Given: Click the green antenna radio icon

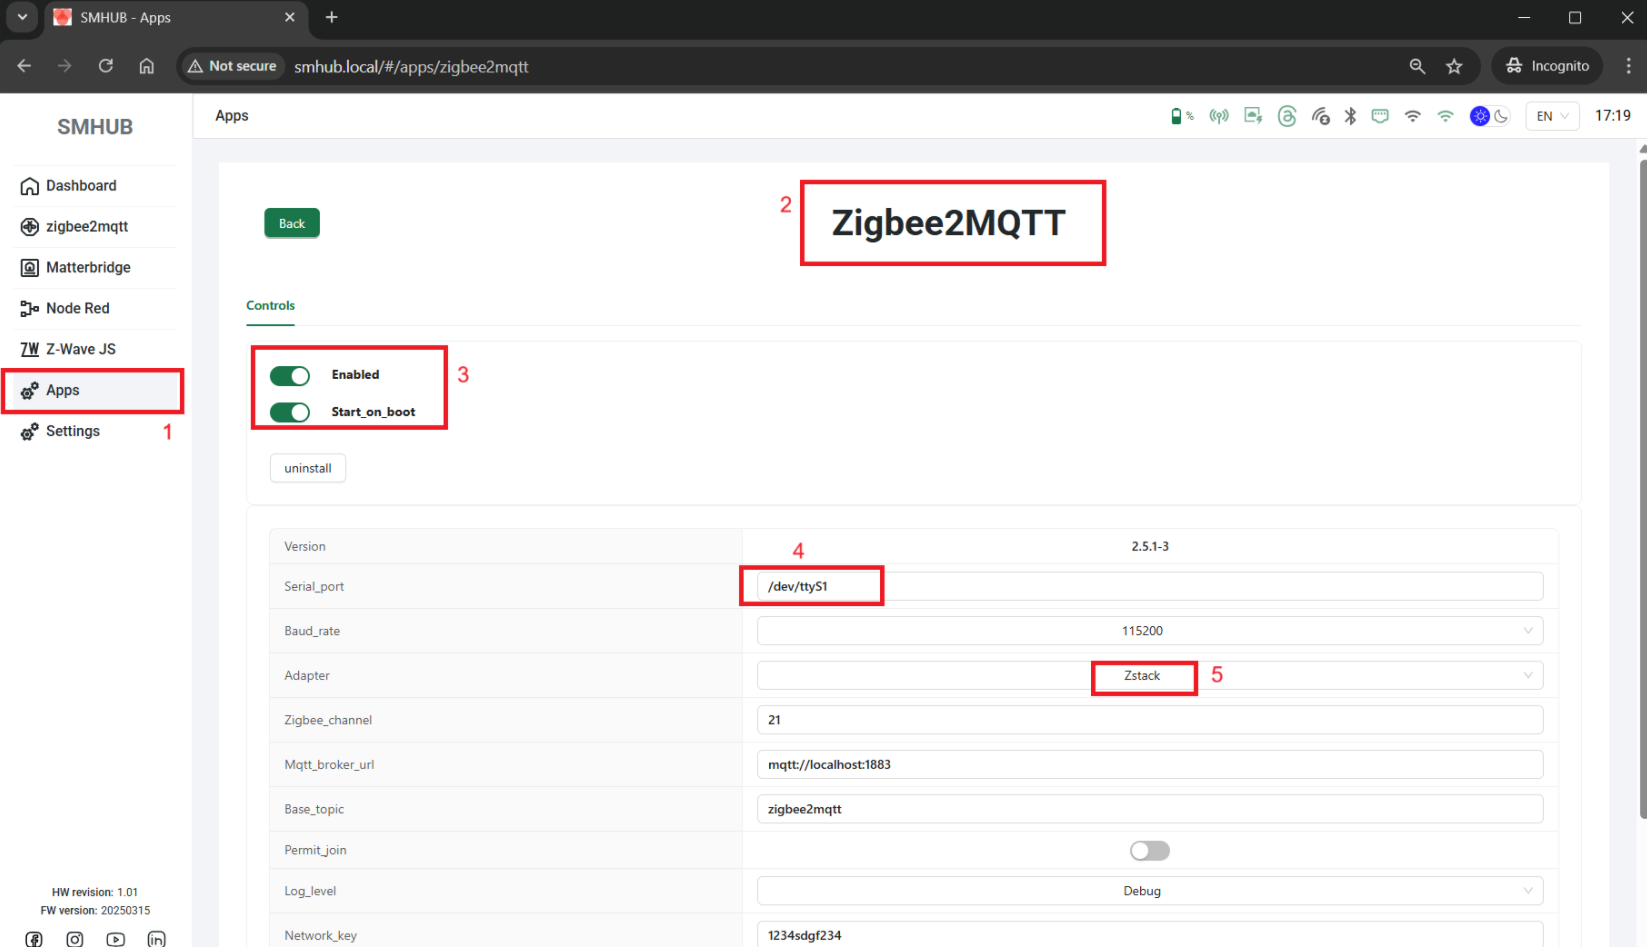Looking at the screenshot, I should click(1218, 116).
